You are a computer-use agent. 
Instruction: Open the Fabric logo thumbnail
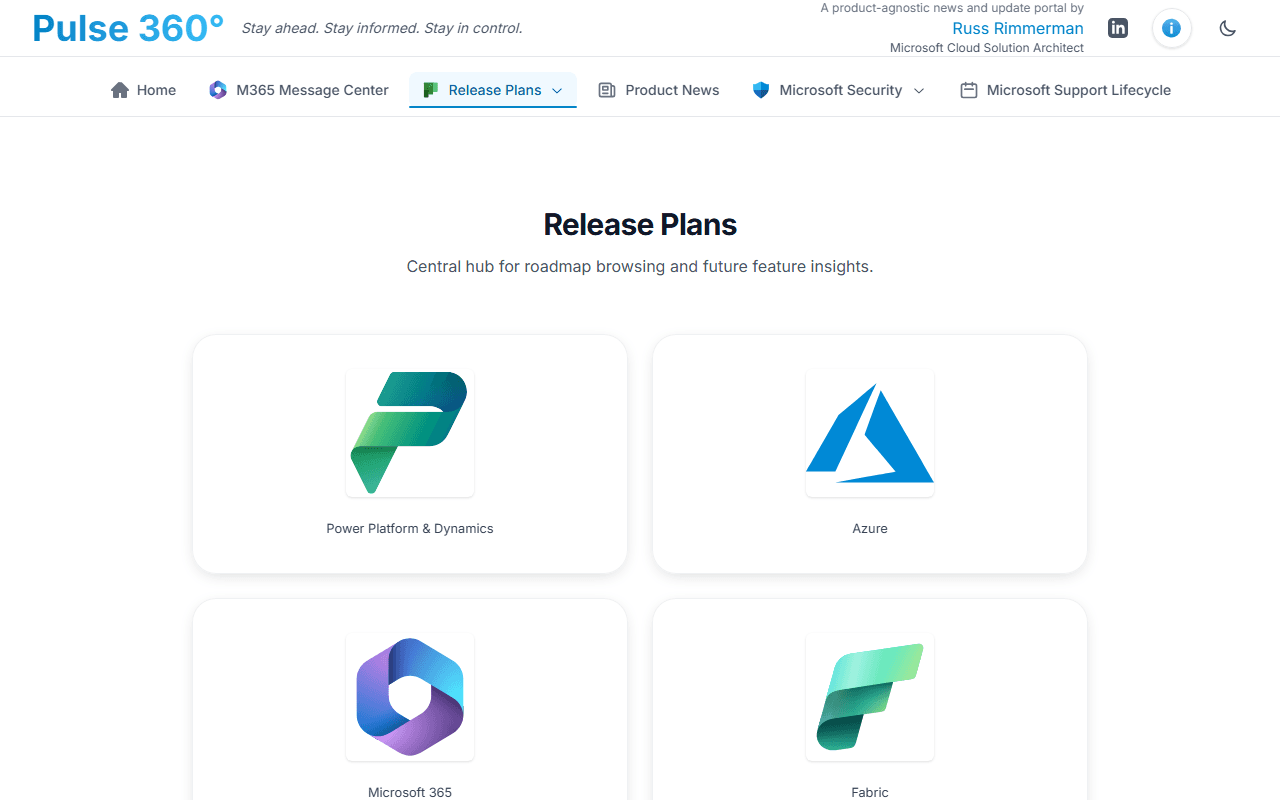[870, 697]
